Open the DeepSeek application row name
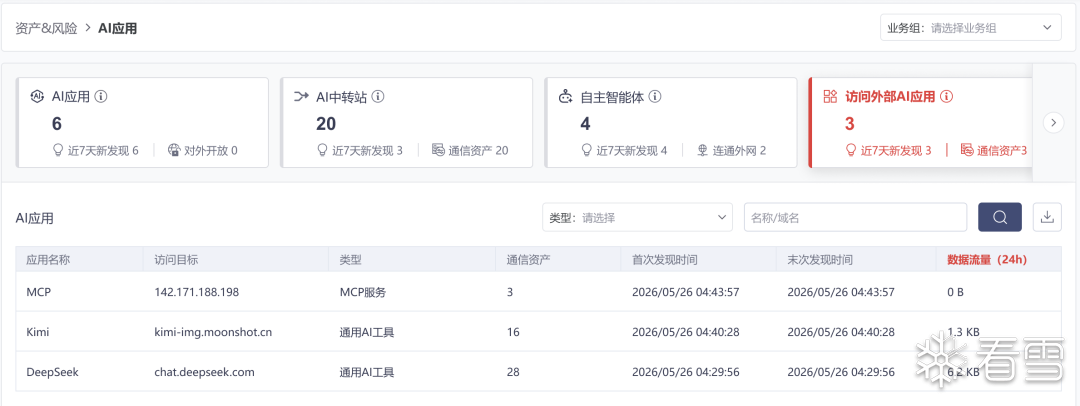 tap(52, 372)
